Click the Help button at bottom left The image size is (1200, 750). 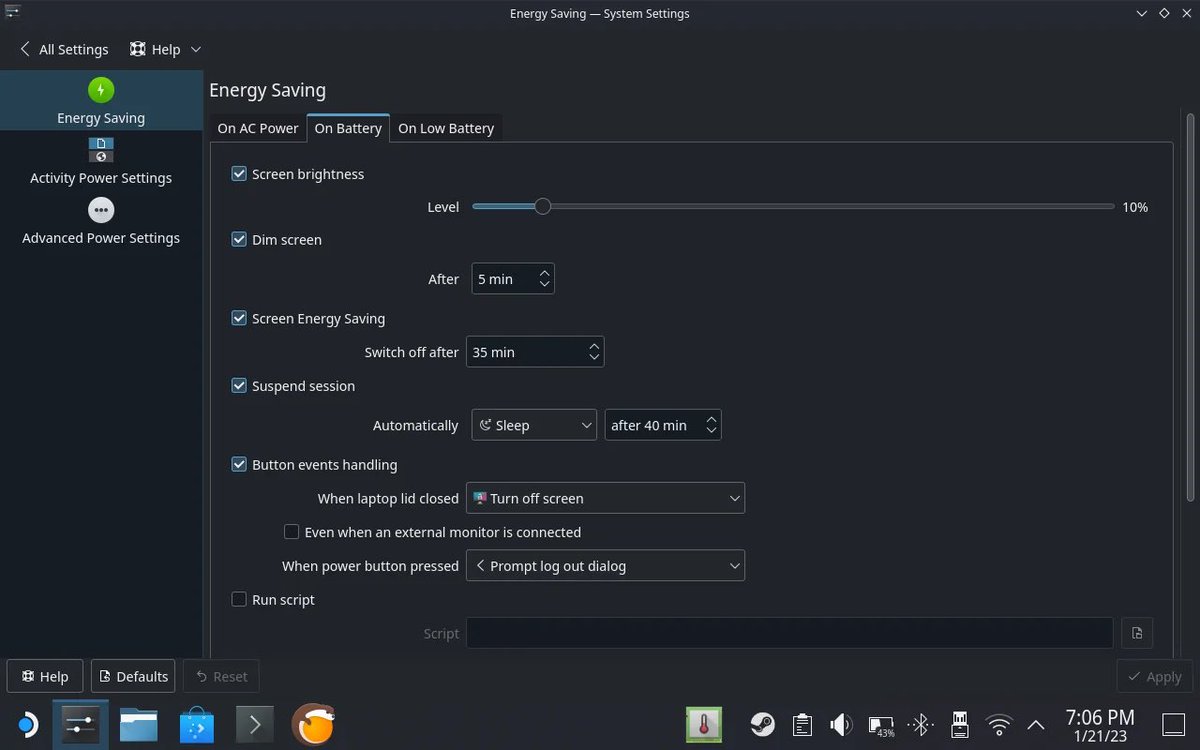(x=45, y=676)
